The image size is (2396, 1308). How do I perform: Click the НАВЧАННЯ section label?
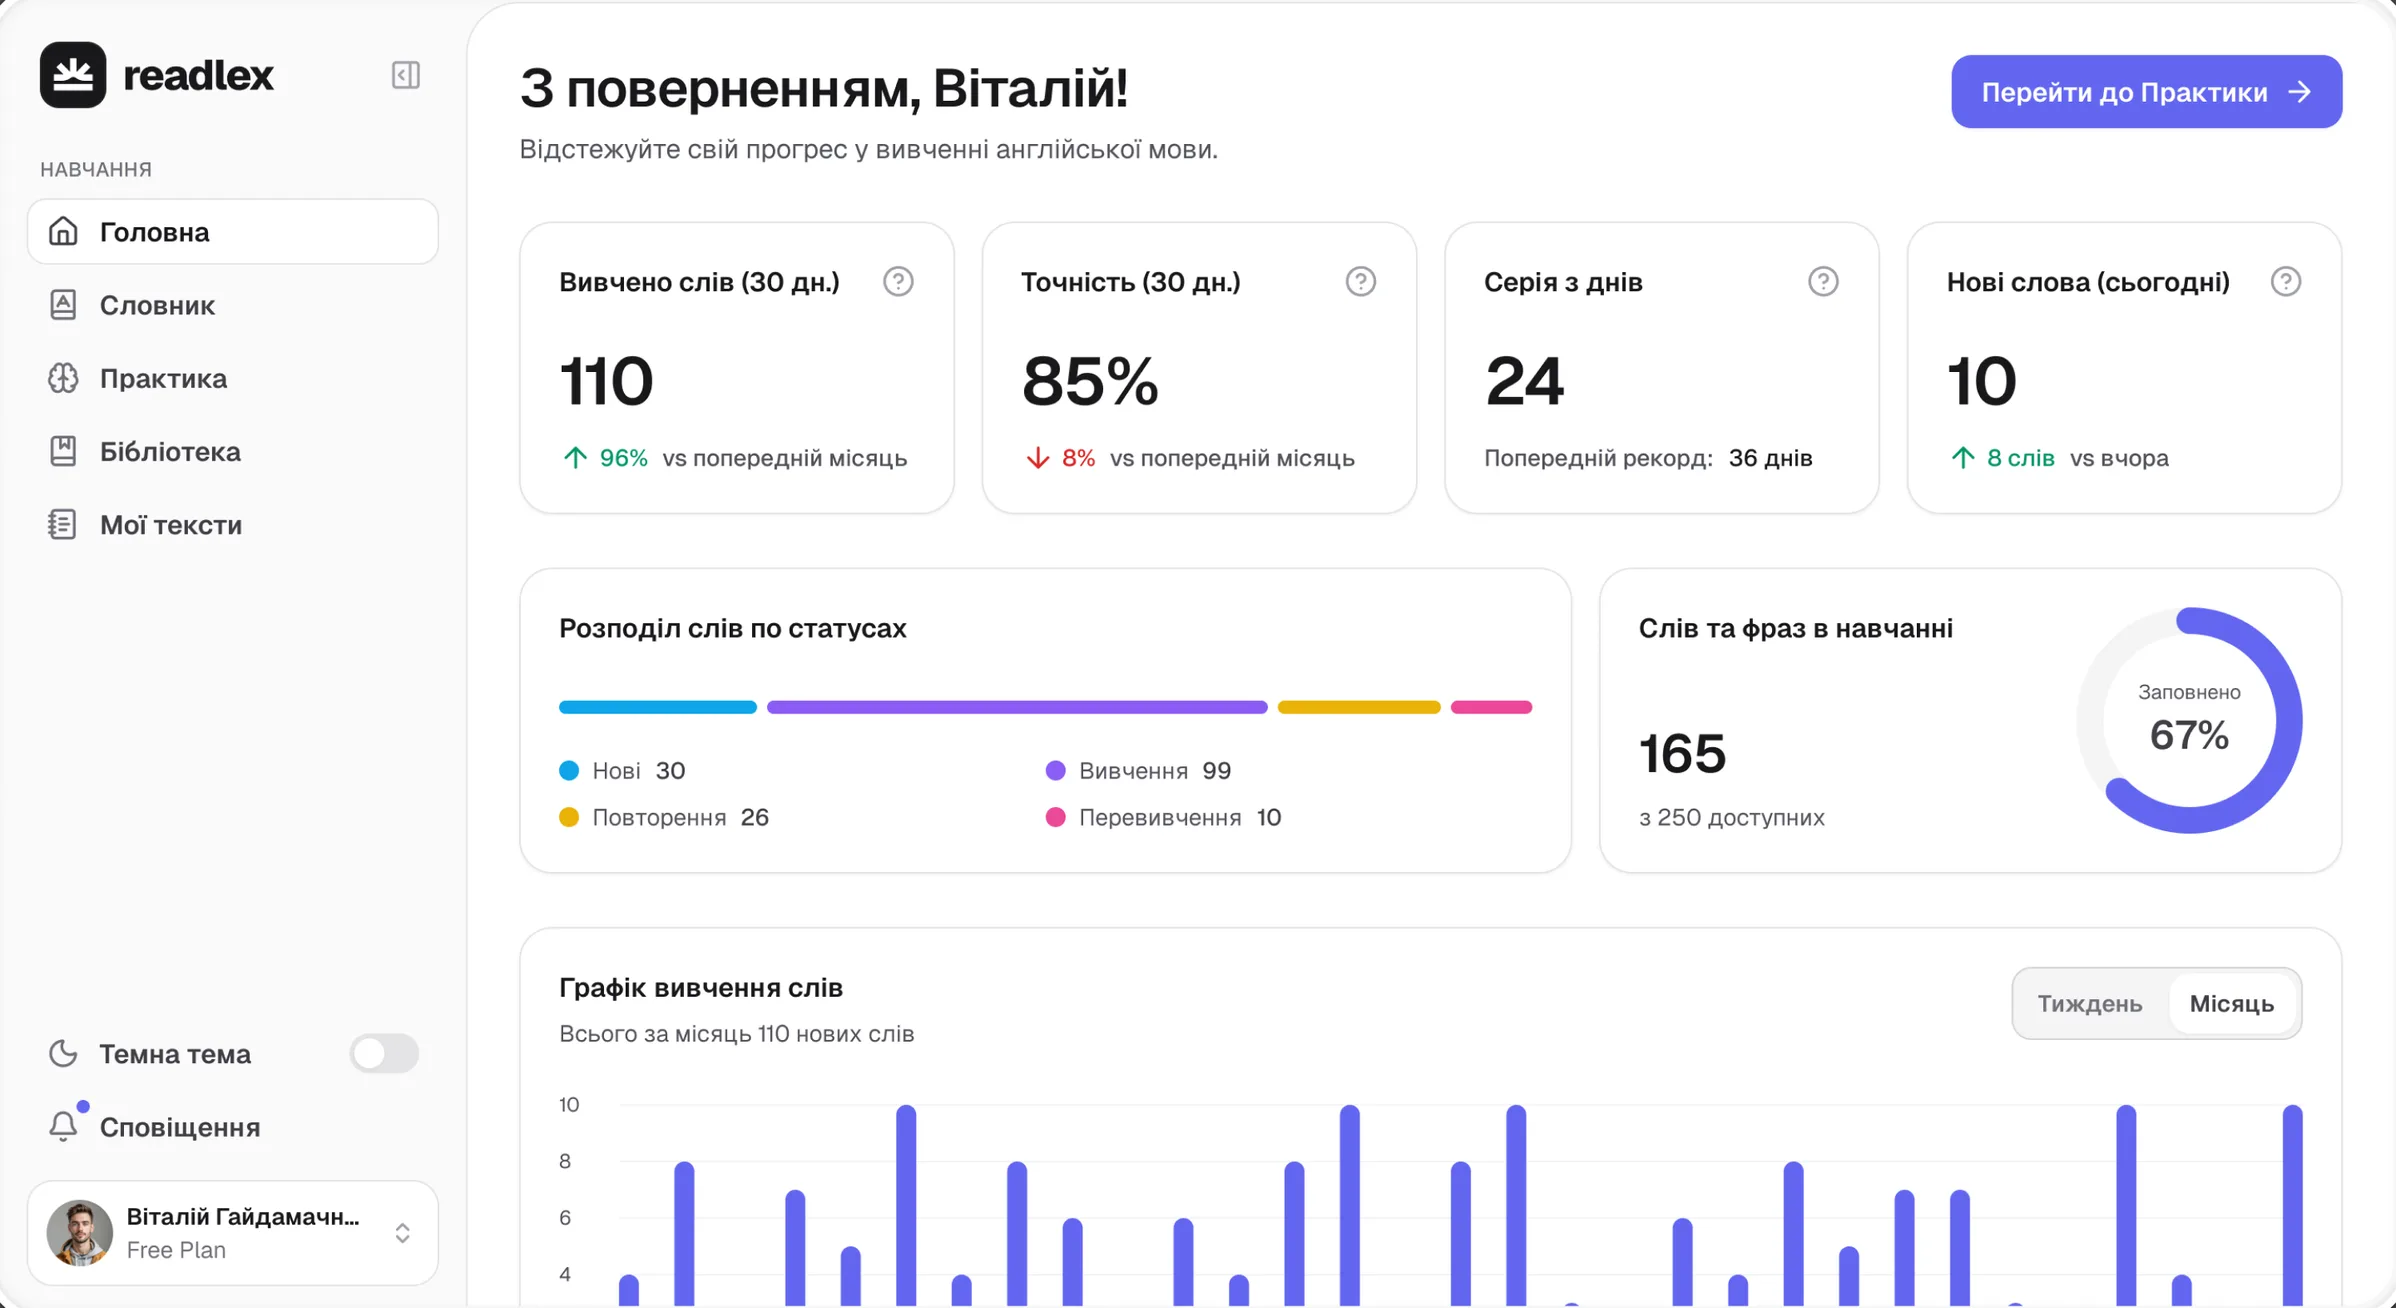96,169
